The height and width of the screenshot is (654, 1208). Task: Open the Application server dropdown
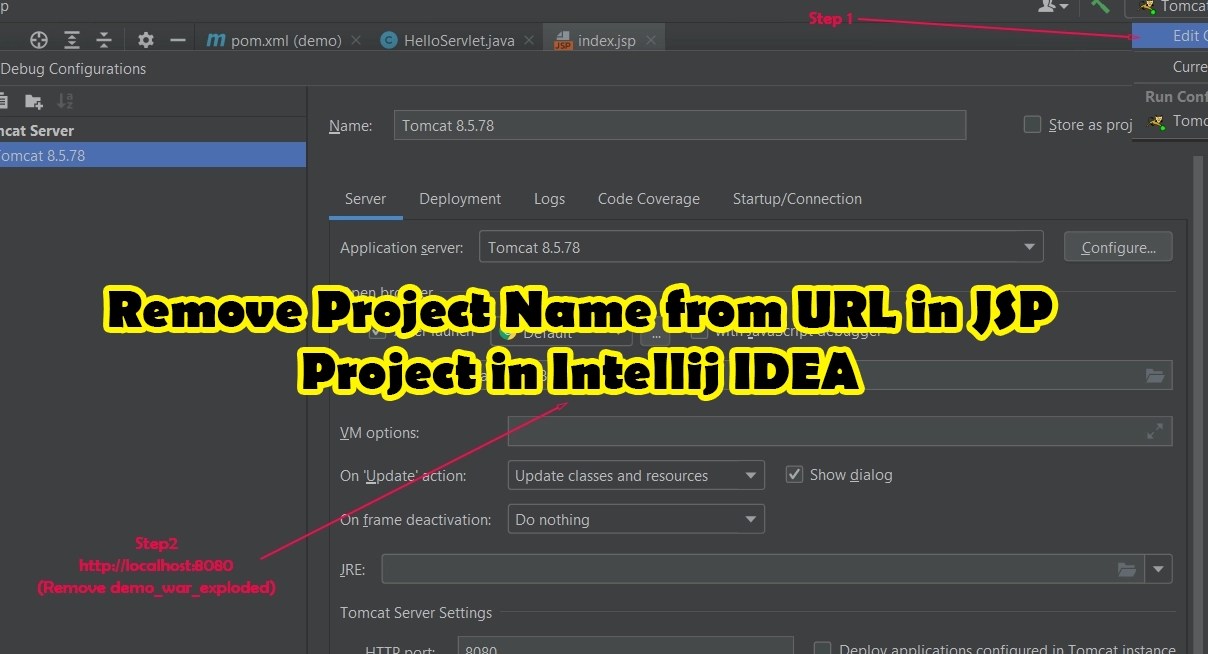(x=1029, y=246)
